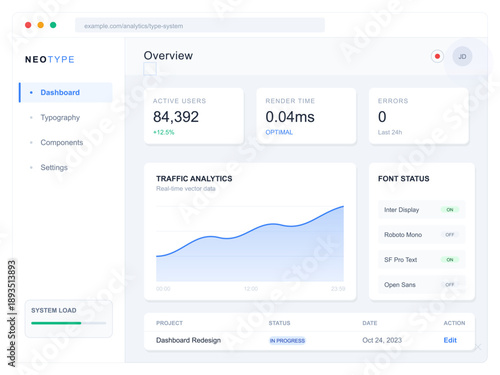Click the 00:00 chart axis label
Screen dimensions: 500x375
pos(163,289)
